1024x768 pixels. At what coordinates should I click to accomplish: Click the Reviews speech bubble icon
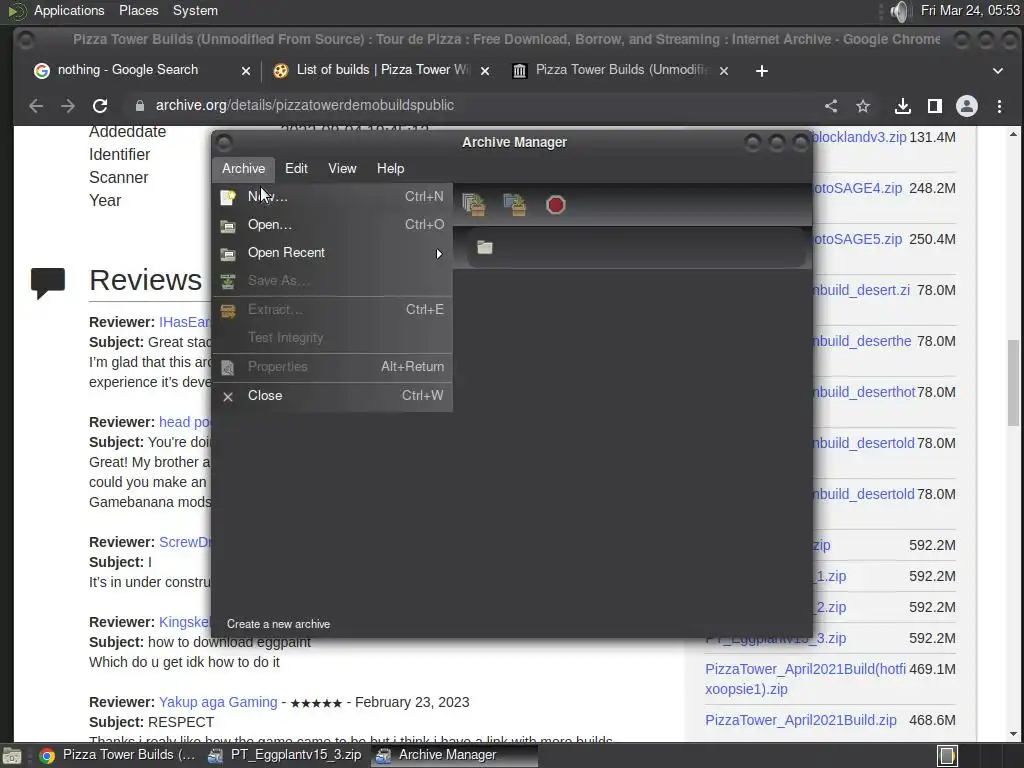pos(48,283)
